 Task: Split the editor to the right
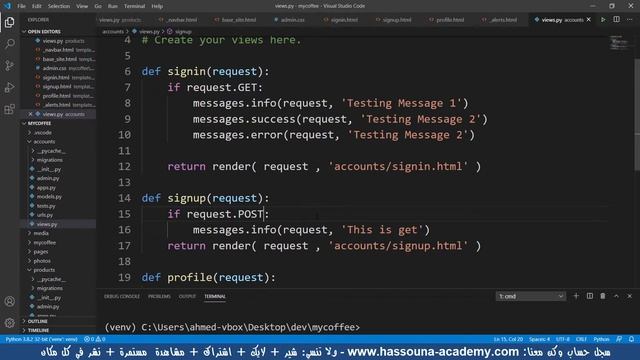click(616, 20)
